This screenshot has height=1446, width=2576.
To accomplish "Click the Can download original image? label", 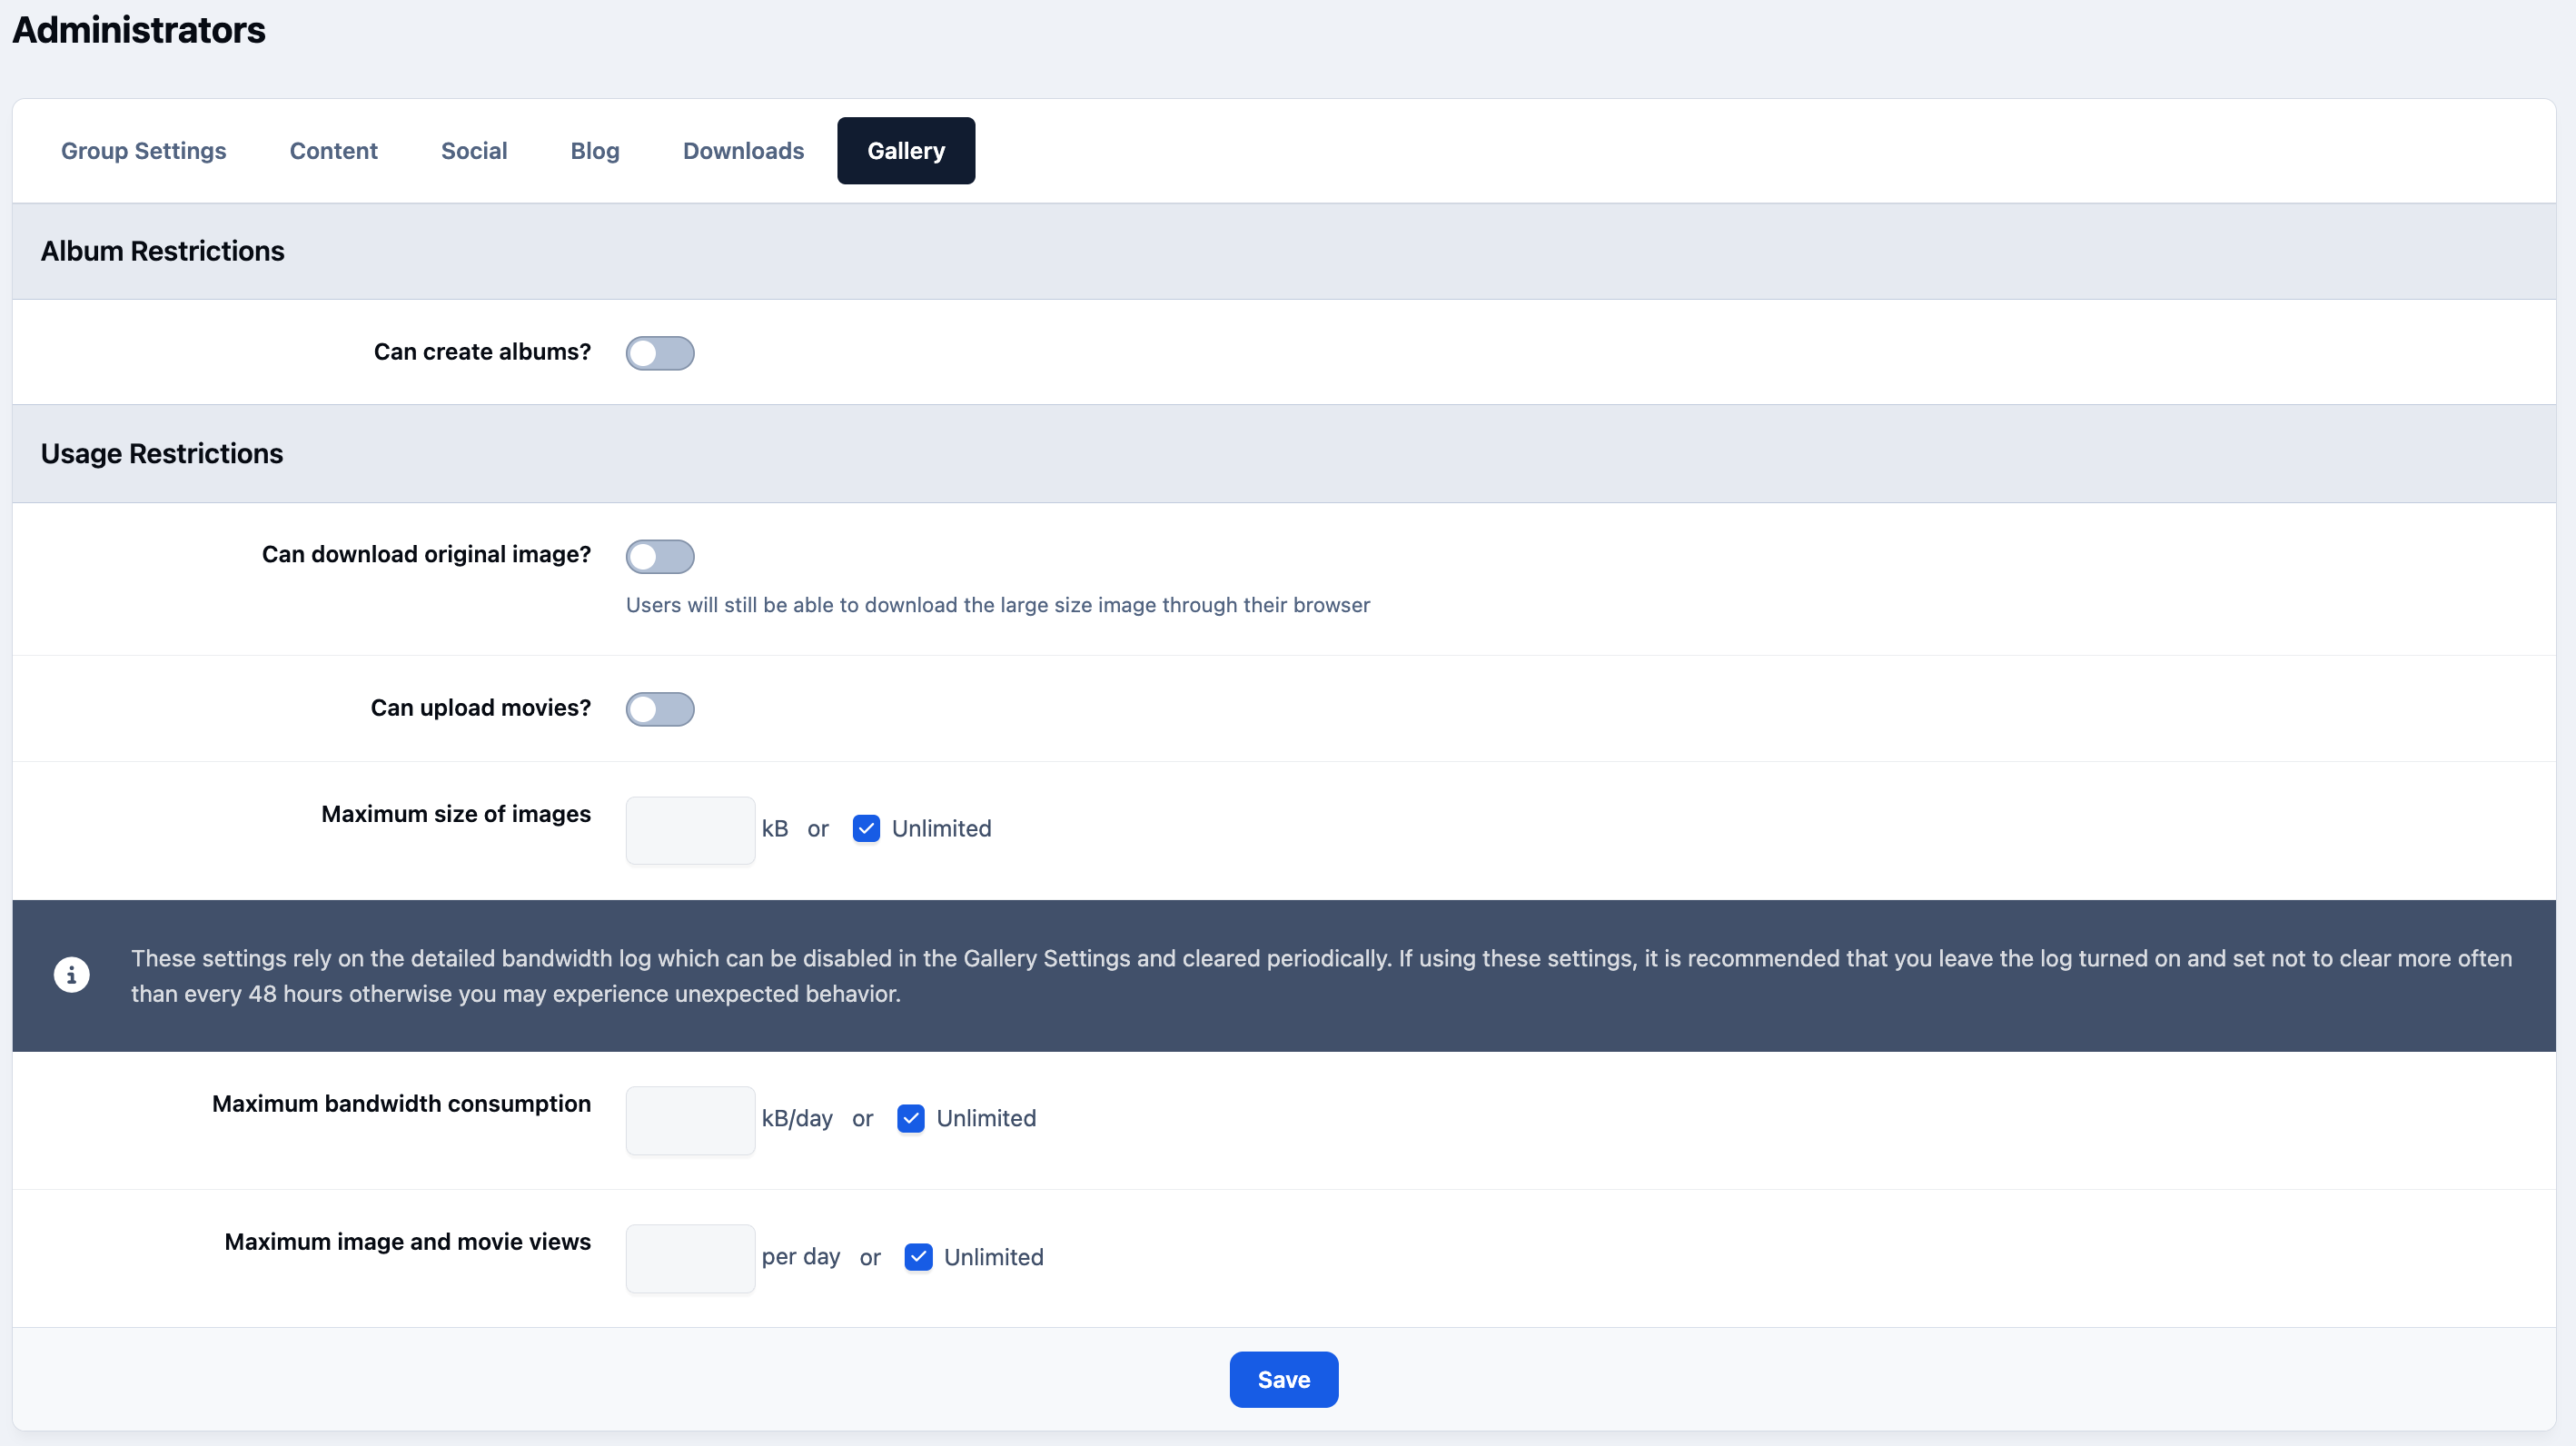I will click(426, 555).
